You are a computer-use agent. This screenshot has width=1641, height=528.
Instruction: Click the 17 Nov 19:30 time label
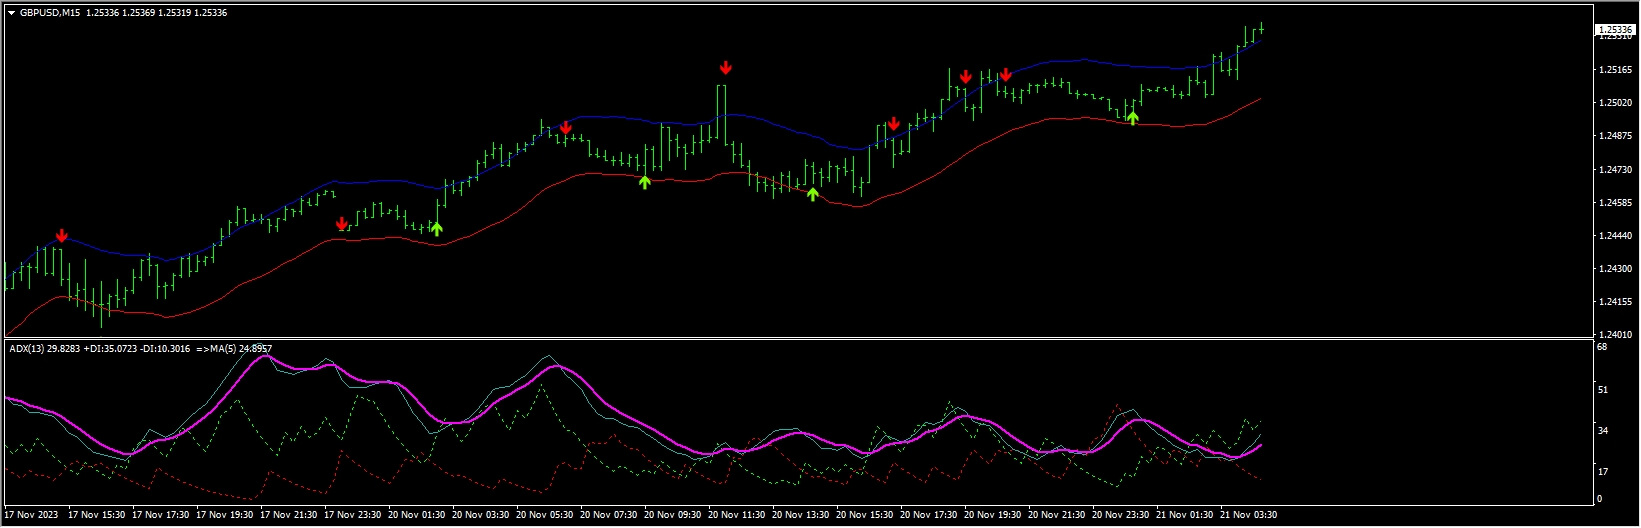point(224,515)
